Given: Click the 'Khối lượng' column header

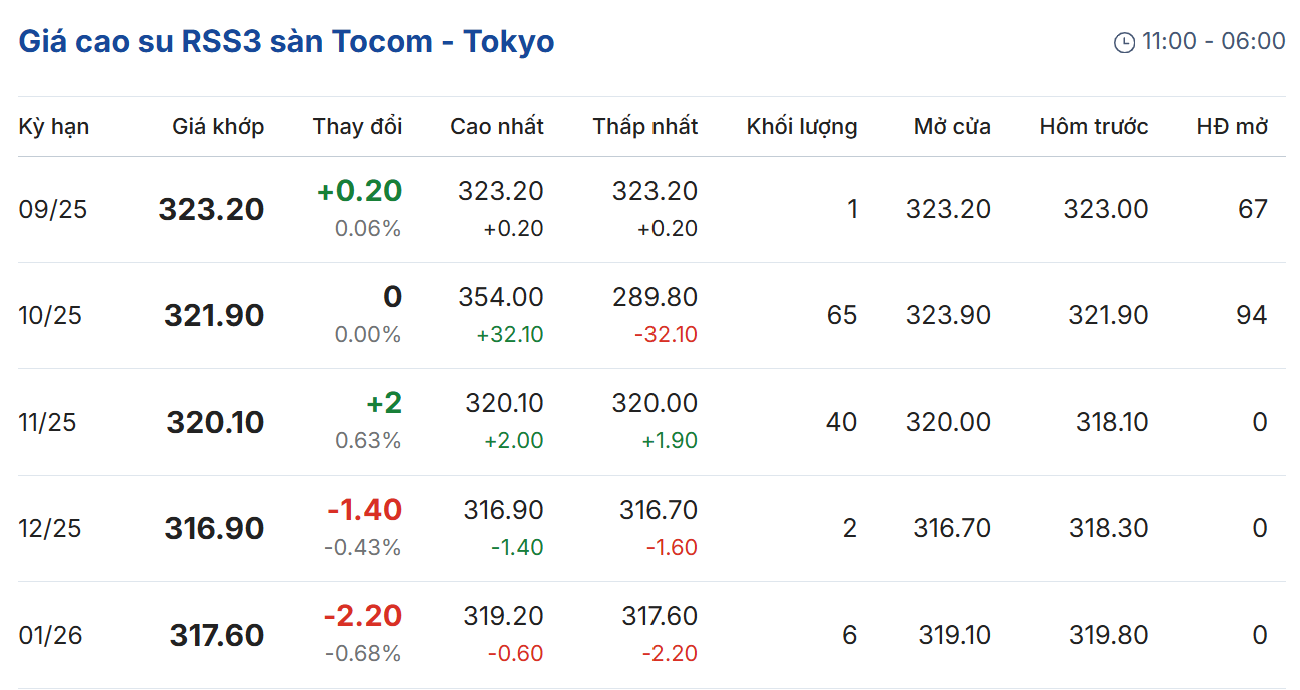Looking at the screenshot, I should pos(802,127).
